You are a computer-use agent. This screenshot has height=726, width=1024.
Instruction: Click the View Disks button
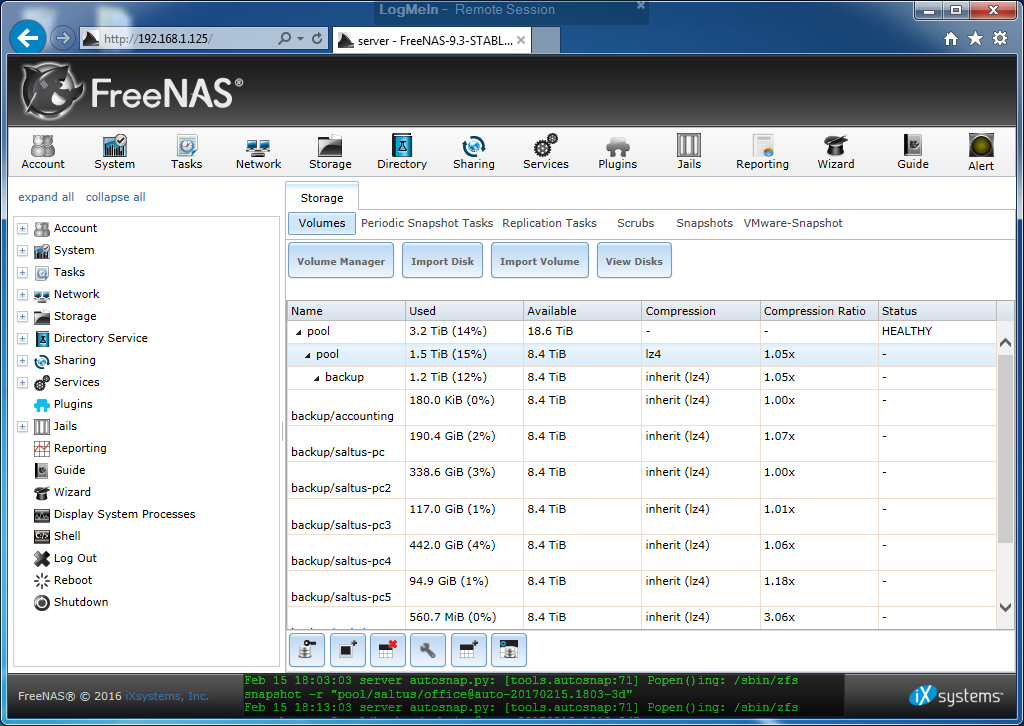tap(634, 260)
